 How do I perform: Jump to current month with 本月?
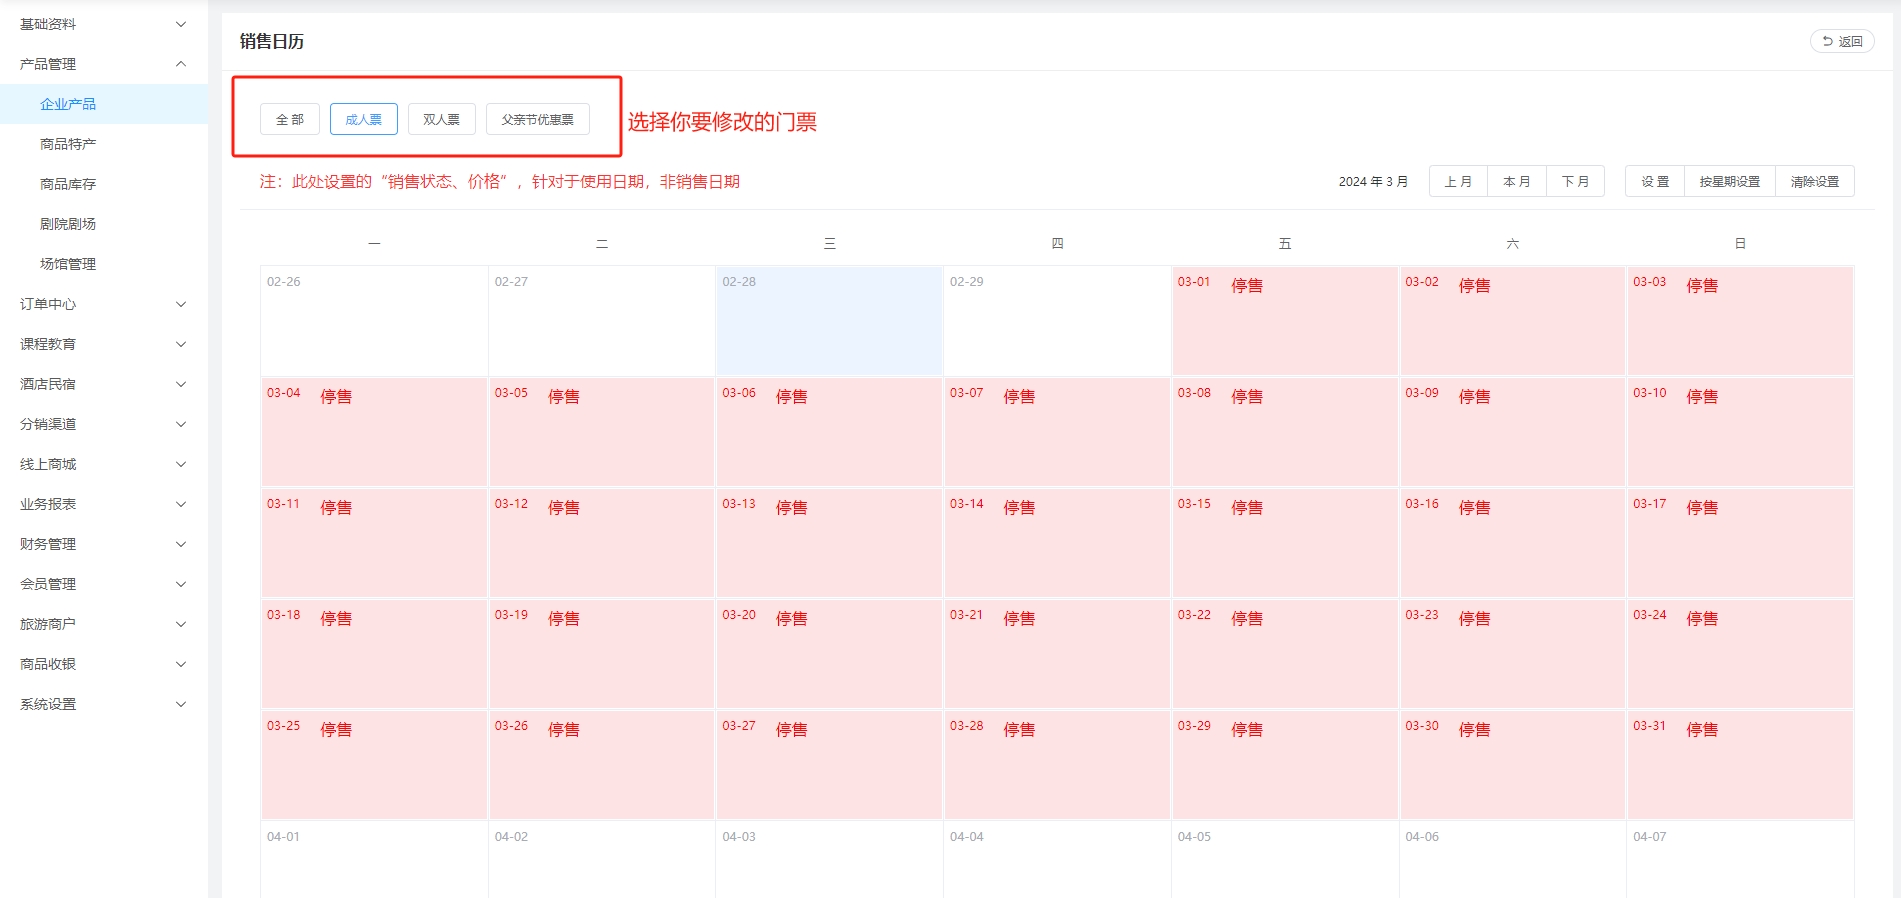[x=1516, y=181]
